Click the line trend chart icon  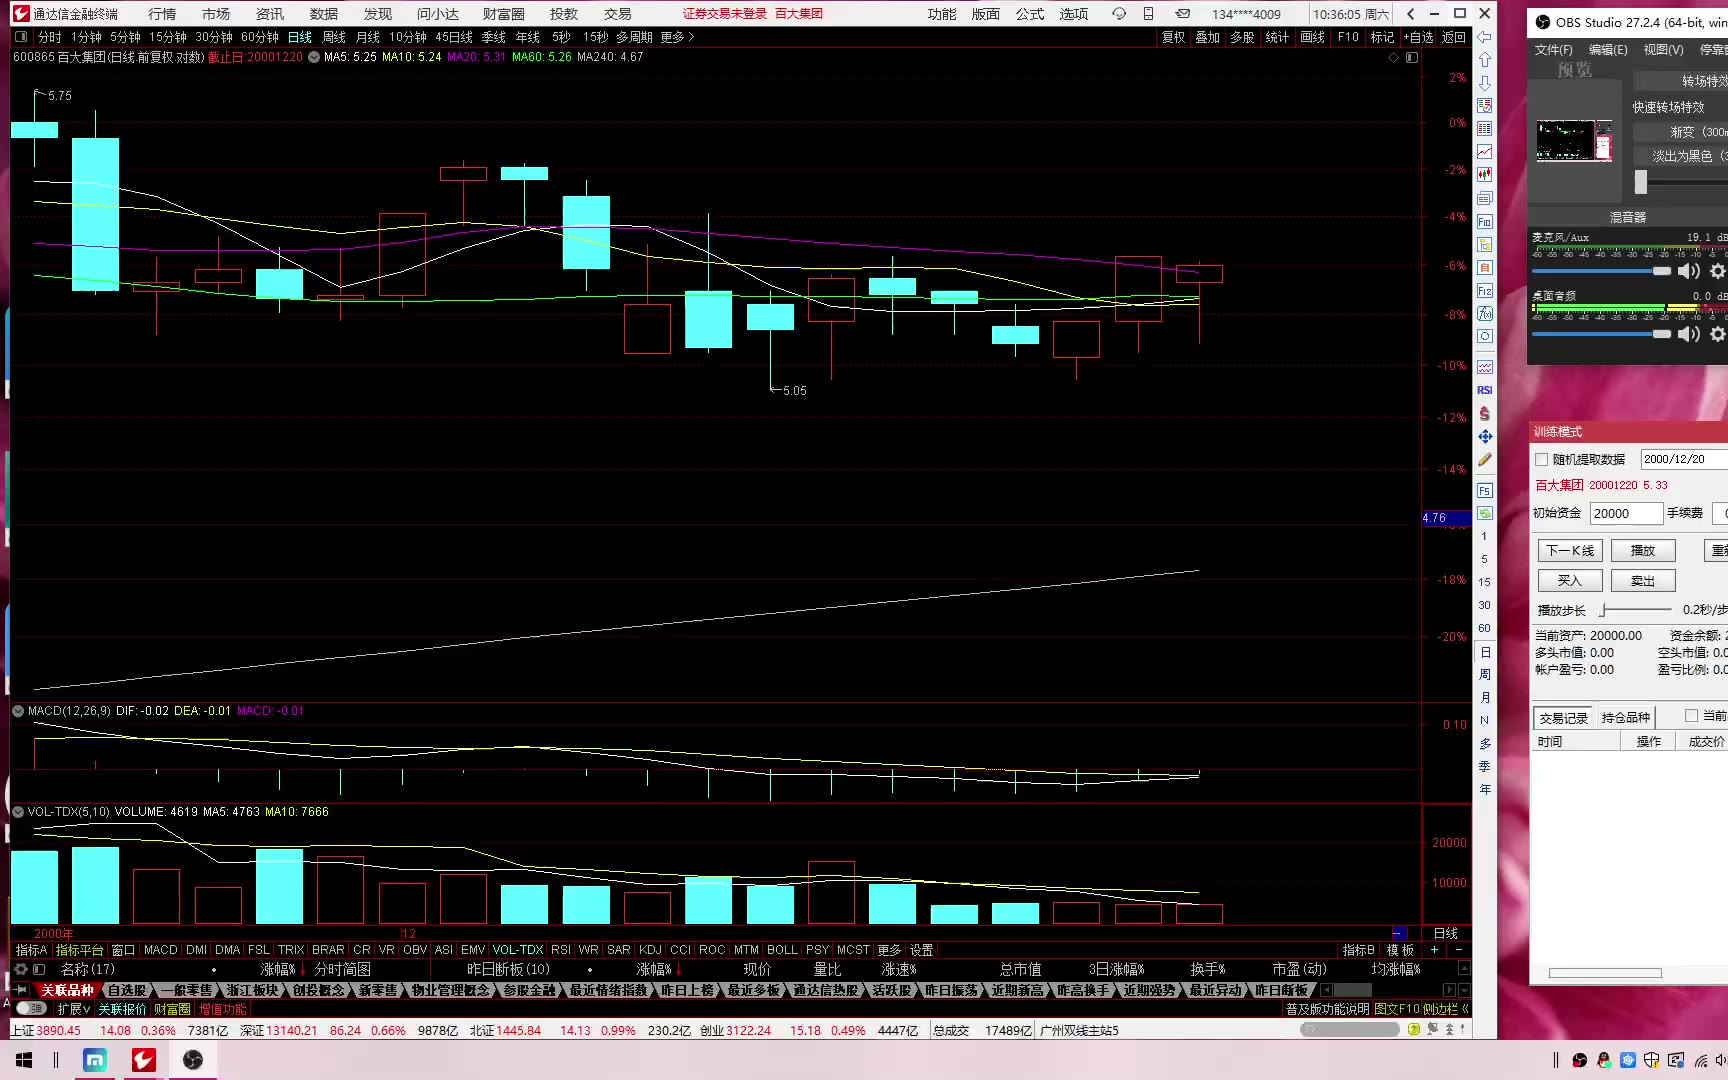(x=1485, y=152)
